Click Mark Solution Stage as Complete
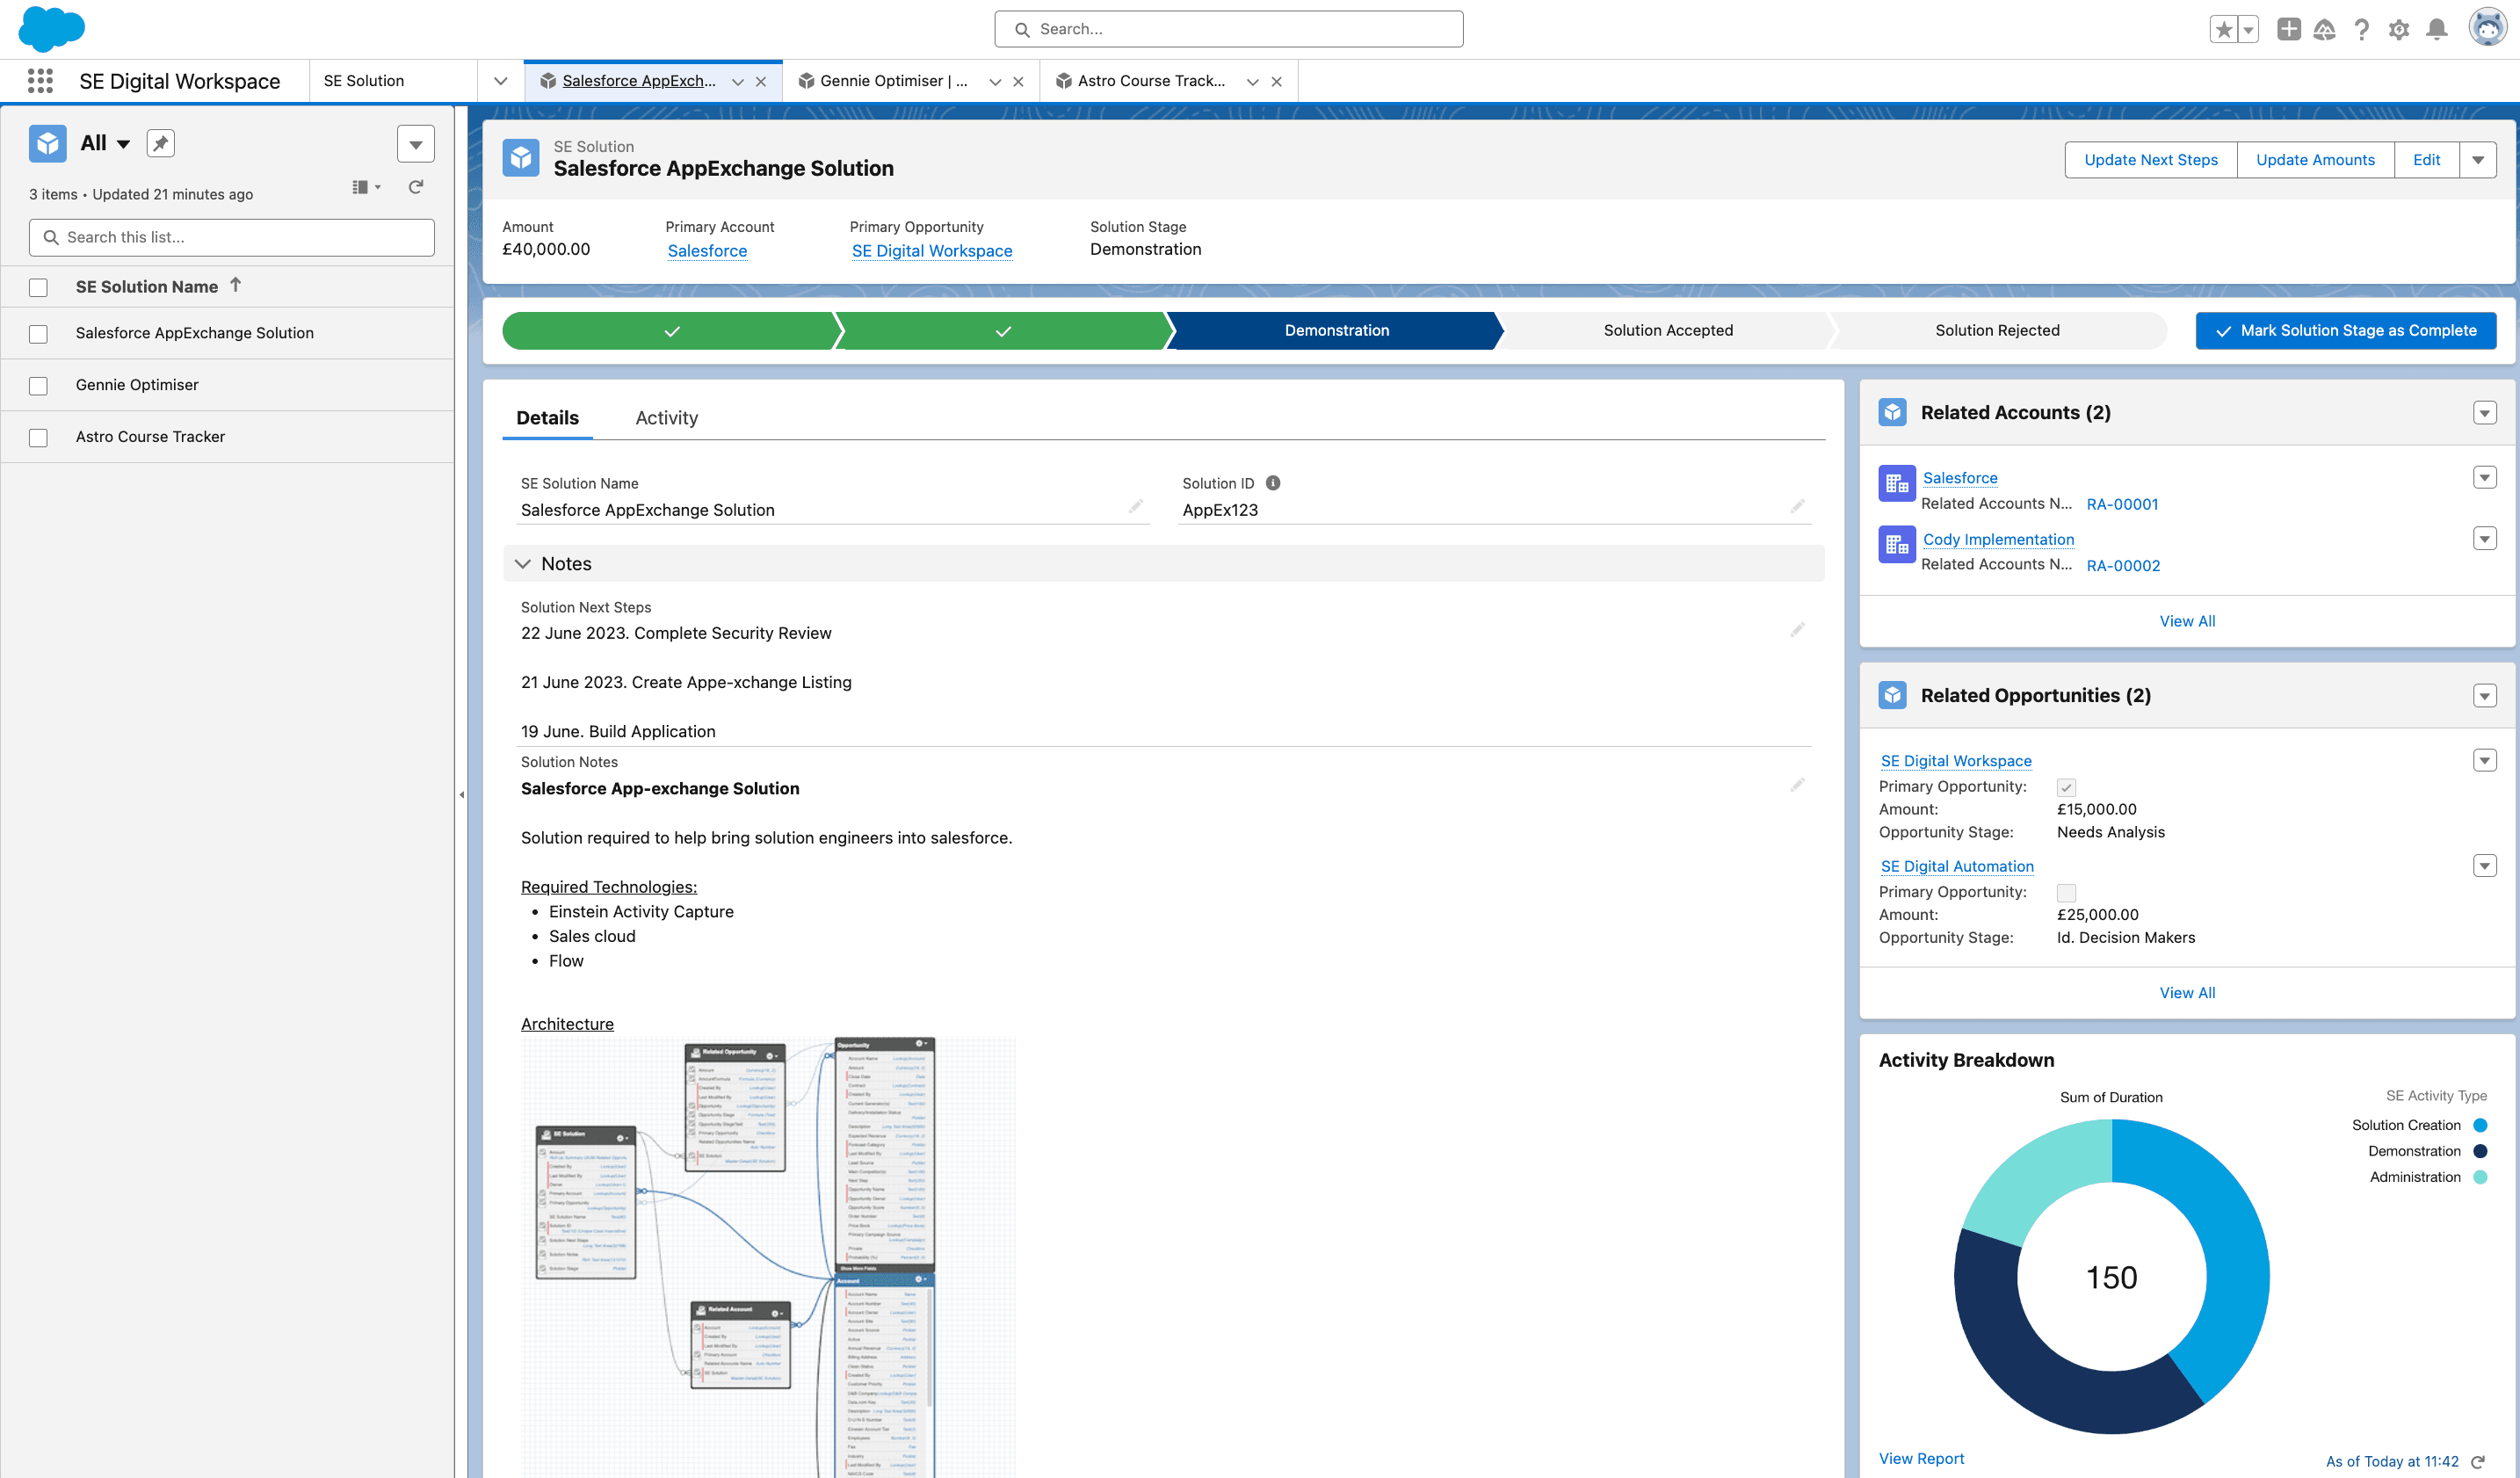 pos(2345,331)
